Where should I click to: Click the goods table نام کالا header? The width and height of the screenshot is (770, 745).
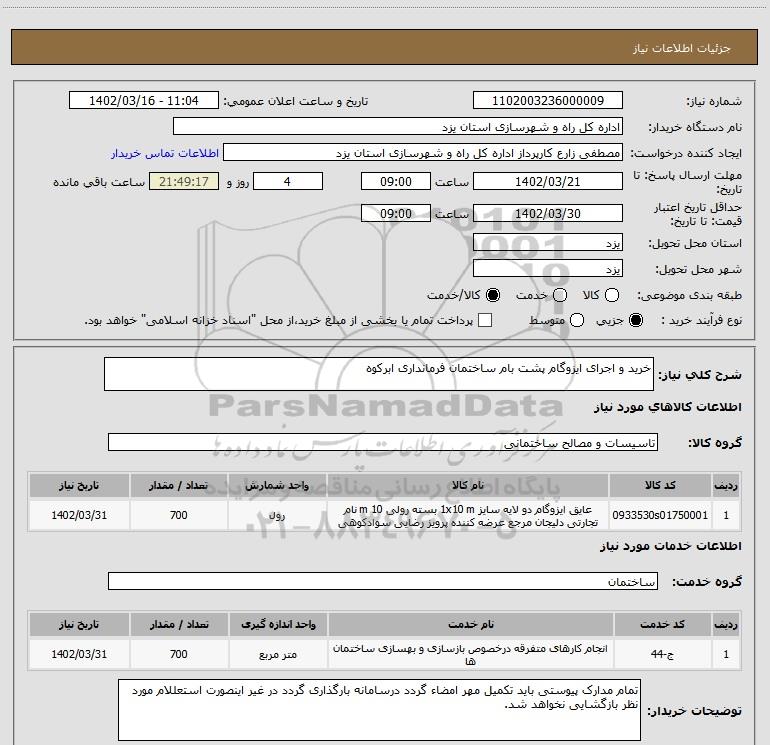click(x=468, y=486)
